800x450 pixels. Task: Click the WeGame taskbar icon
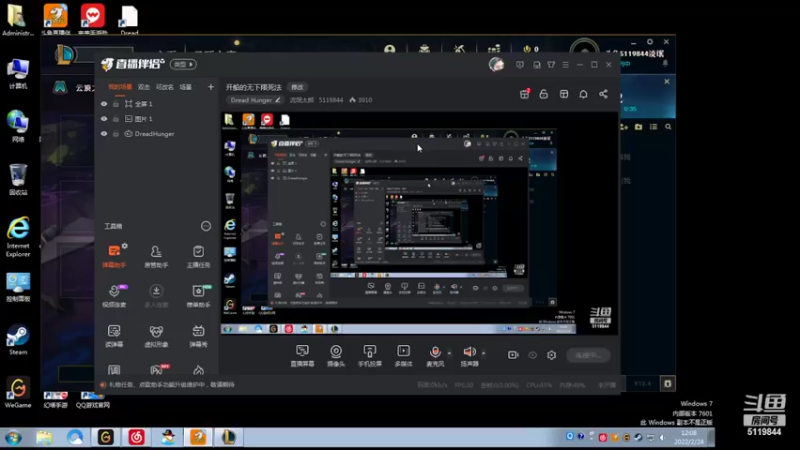106,437
